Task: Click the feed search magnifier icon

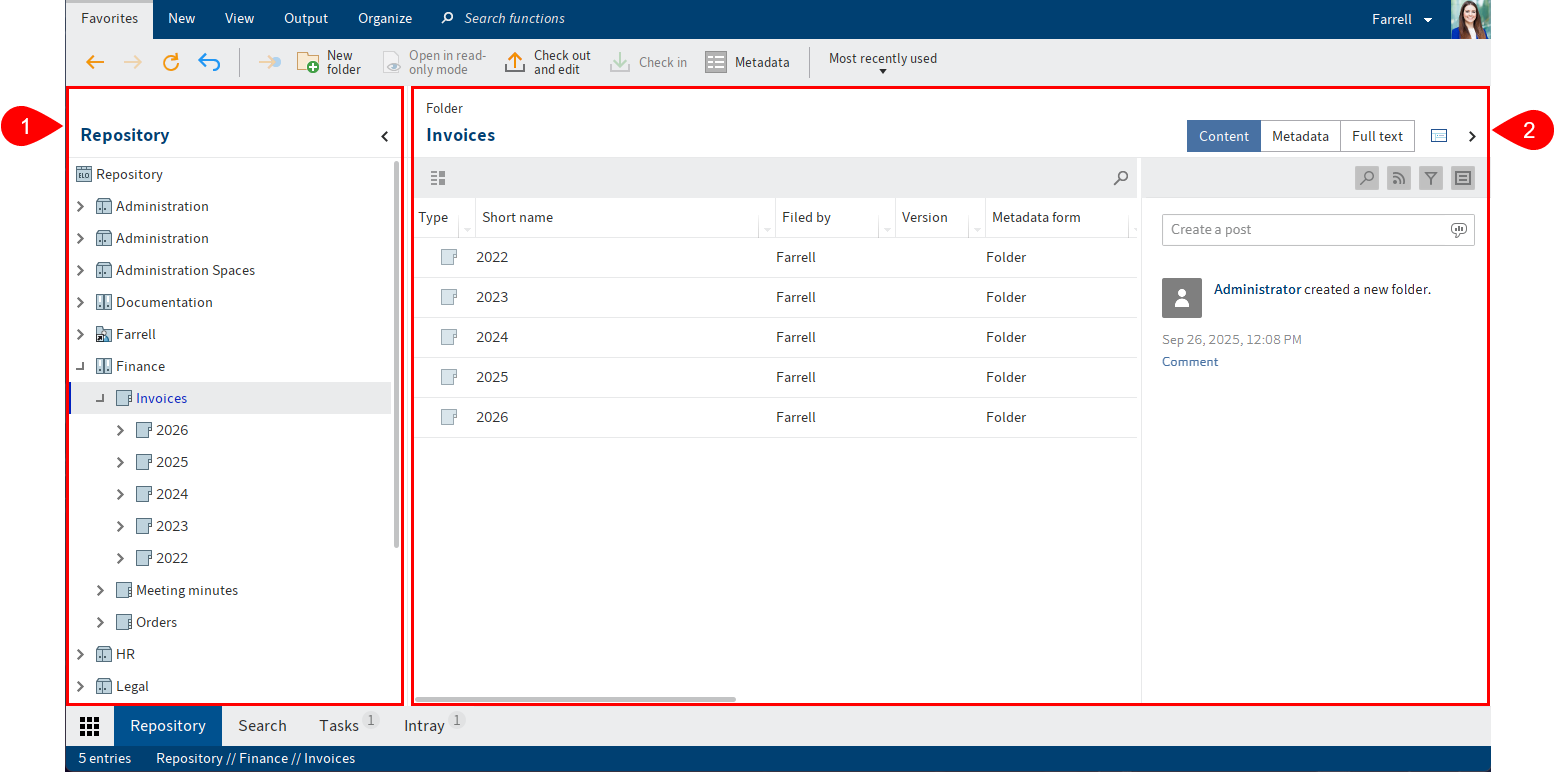Action: (1366, 178)
